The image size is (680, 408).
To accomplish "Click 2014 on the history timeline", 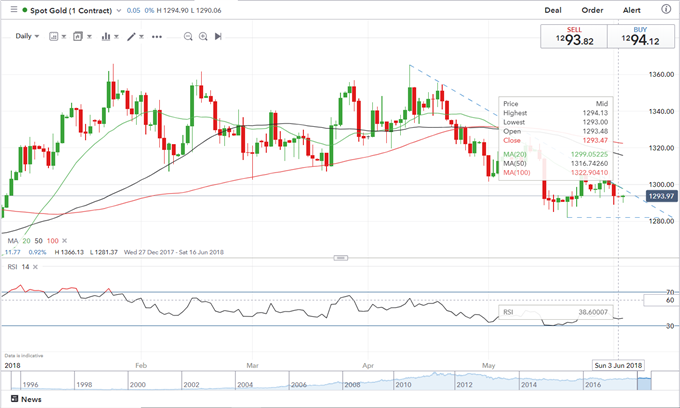I will coord(529,385).
